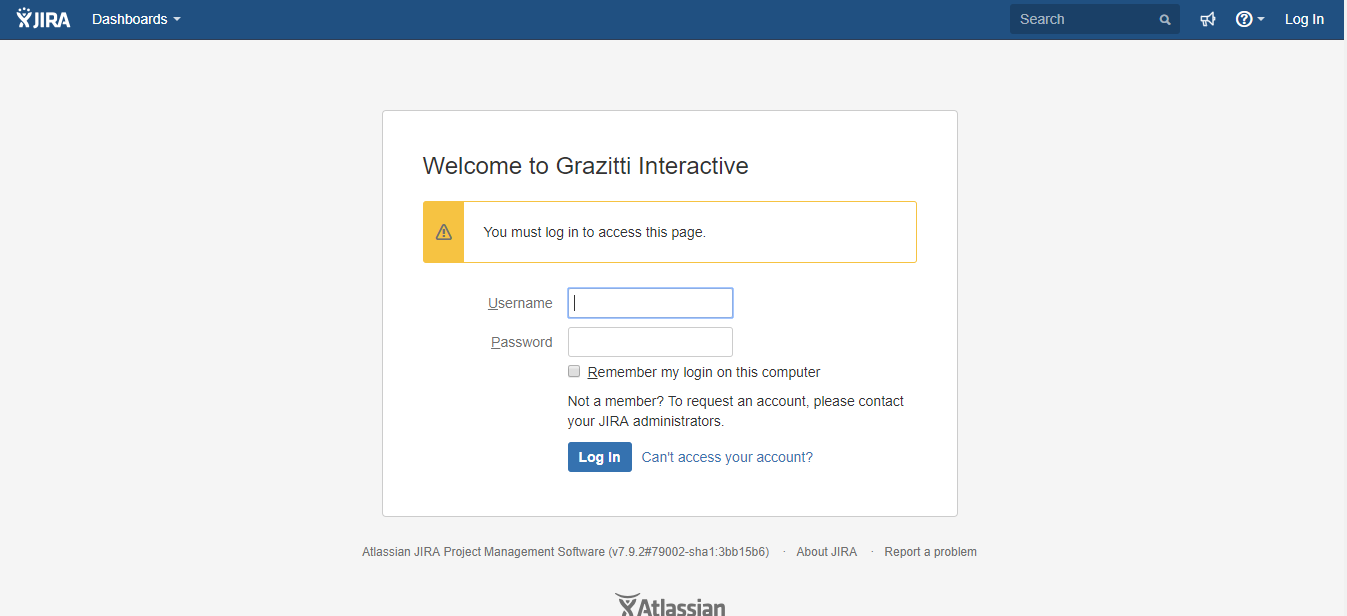Click the Atlassian JIRA version text
Viewport: 1347px width, 616px height.
click(x=565, y=552)
